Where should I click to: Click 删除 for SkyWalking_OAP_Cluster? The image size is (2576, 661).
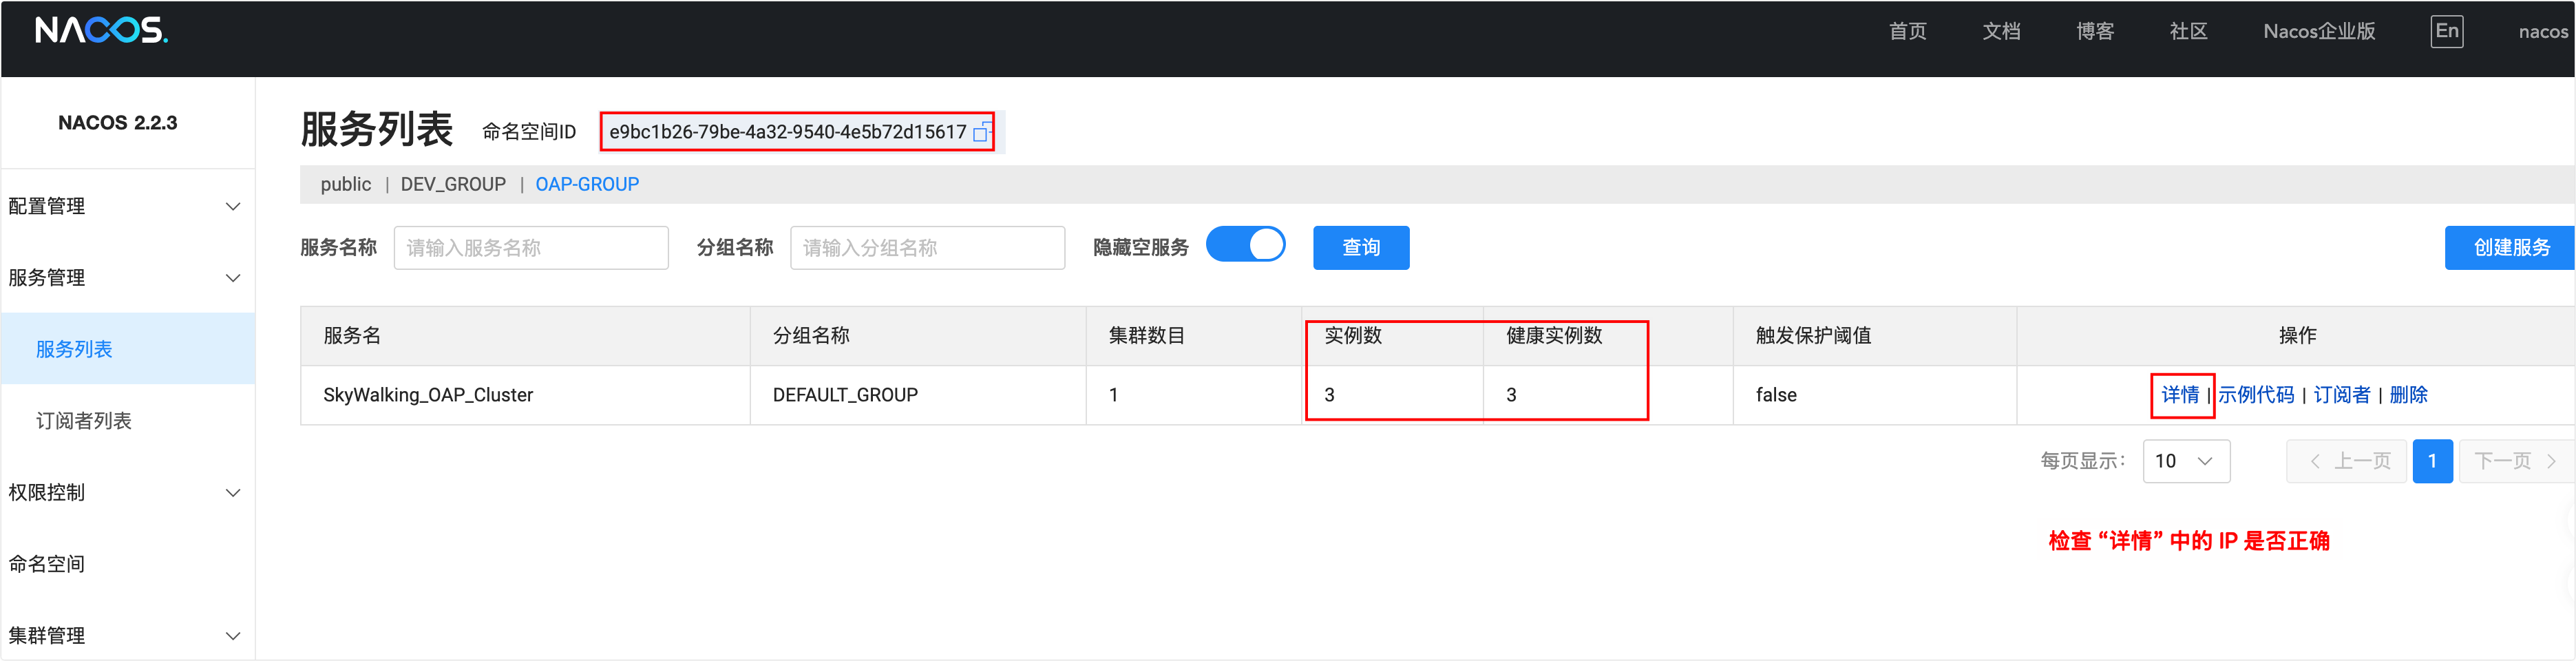tap(2408, 395)
